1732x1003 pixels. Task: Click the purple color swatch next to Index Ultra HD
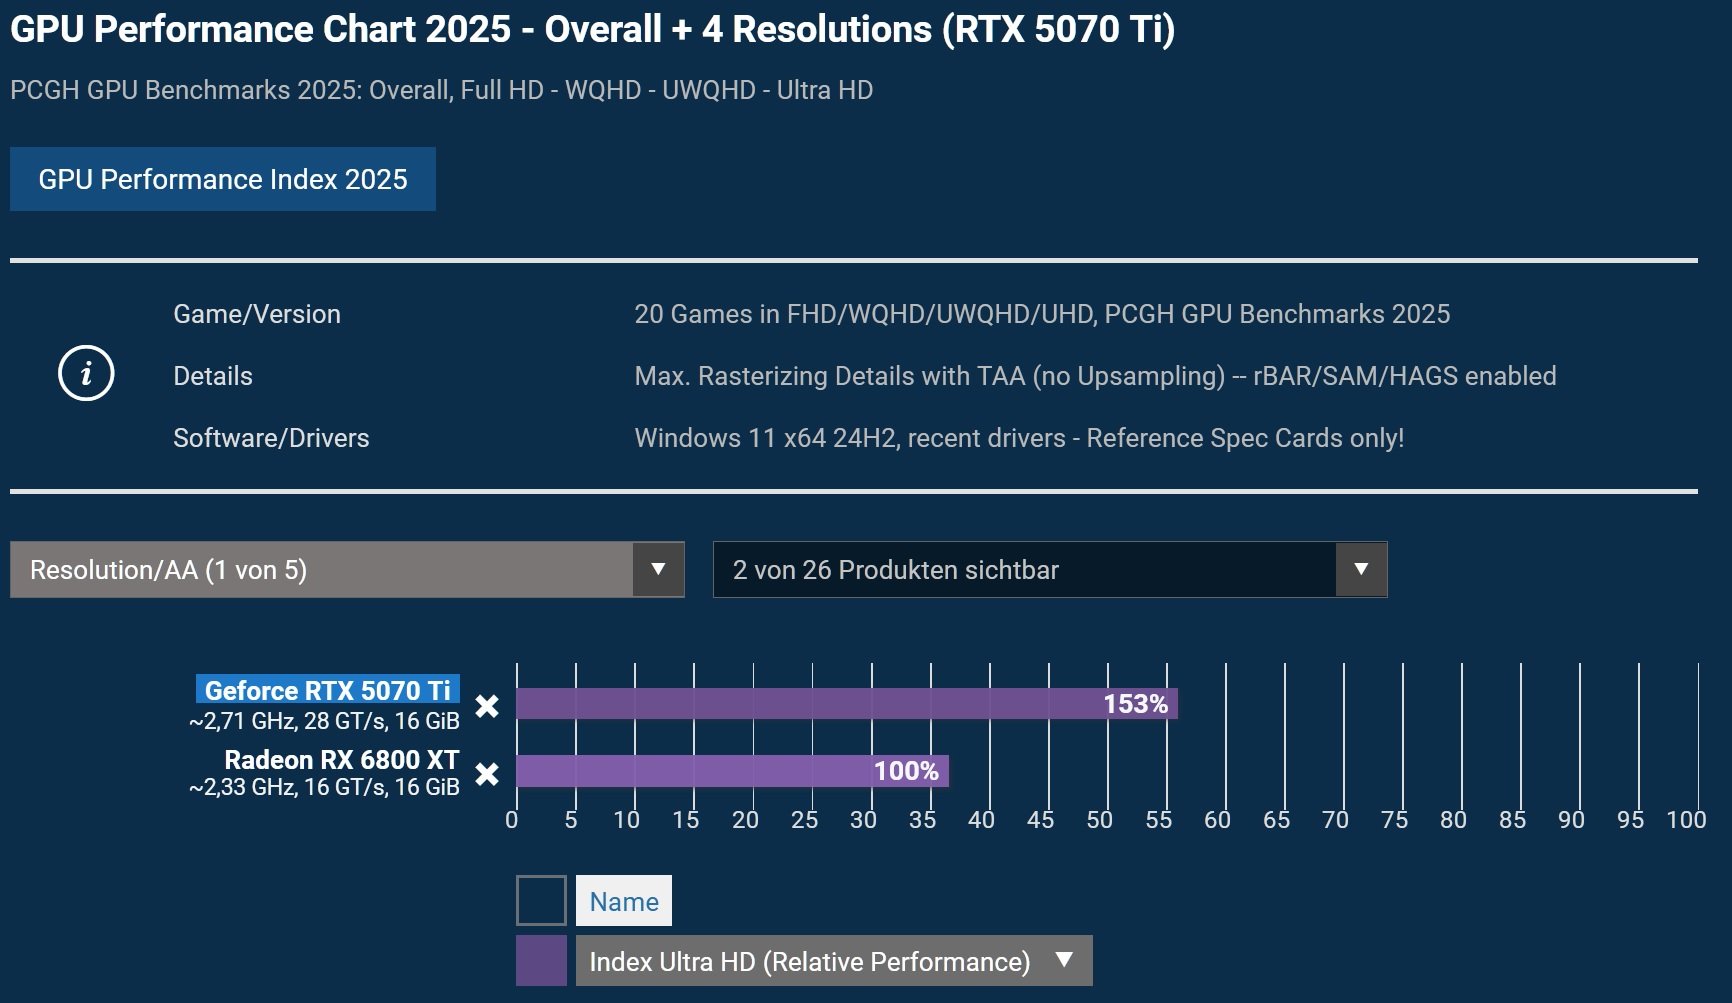(541, 961)
